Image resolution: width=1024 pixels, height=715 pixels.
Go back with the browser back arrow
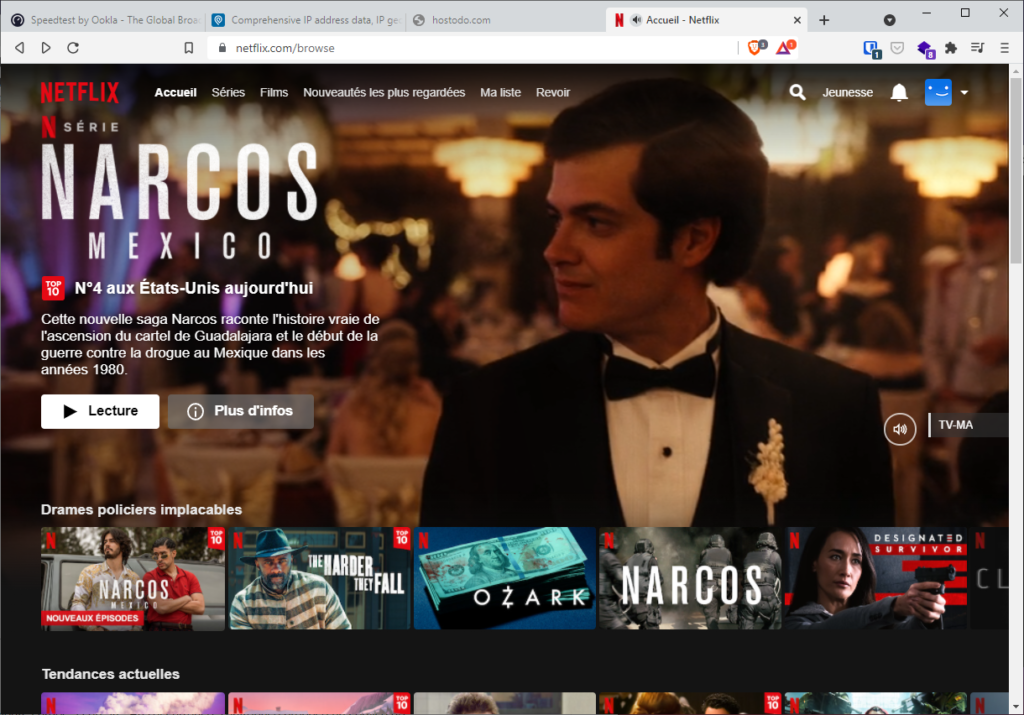(20, 48)
